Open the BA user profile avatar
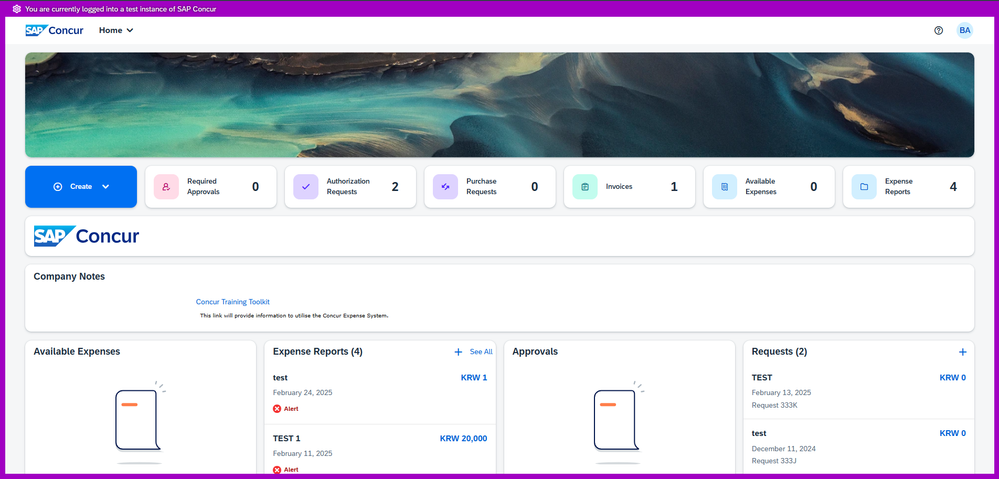999x479 pixels. click(x=965, y=30)
